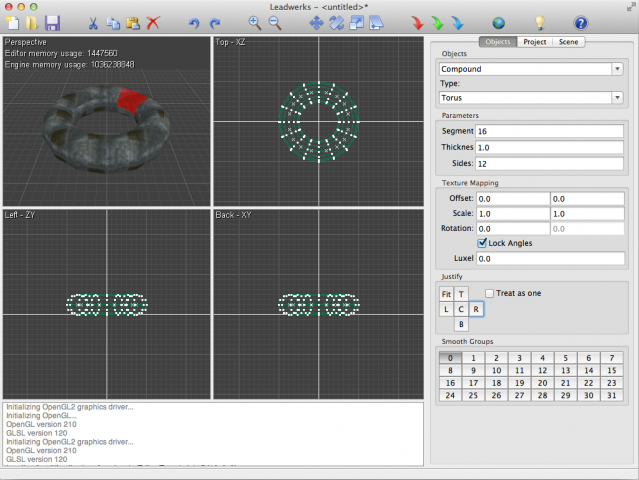Screen dimensions: 639x480
Task: Click the Cut scissors icon
Action: [93, 22]
